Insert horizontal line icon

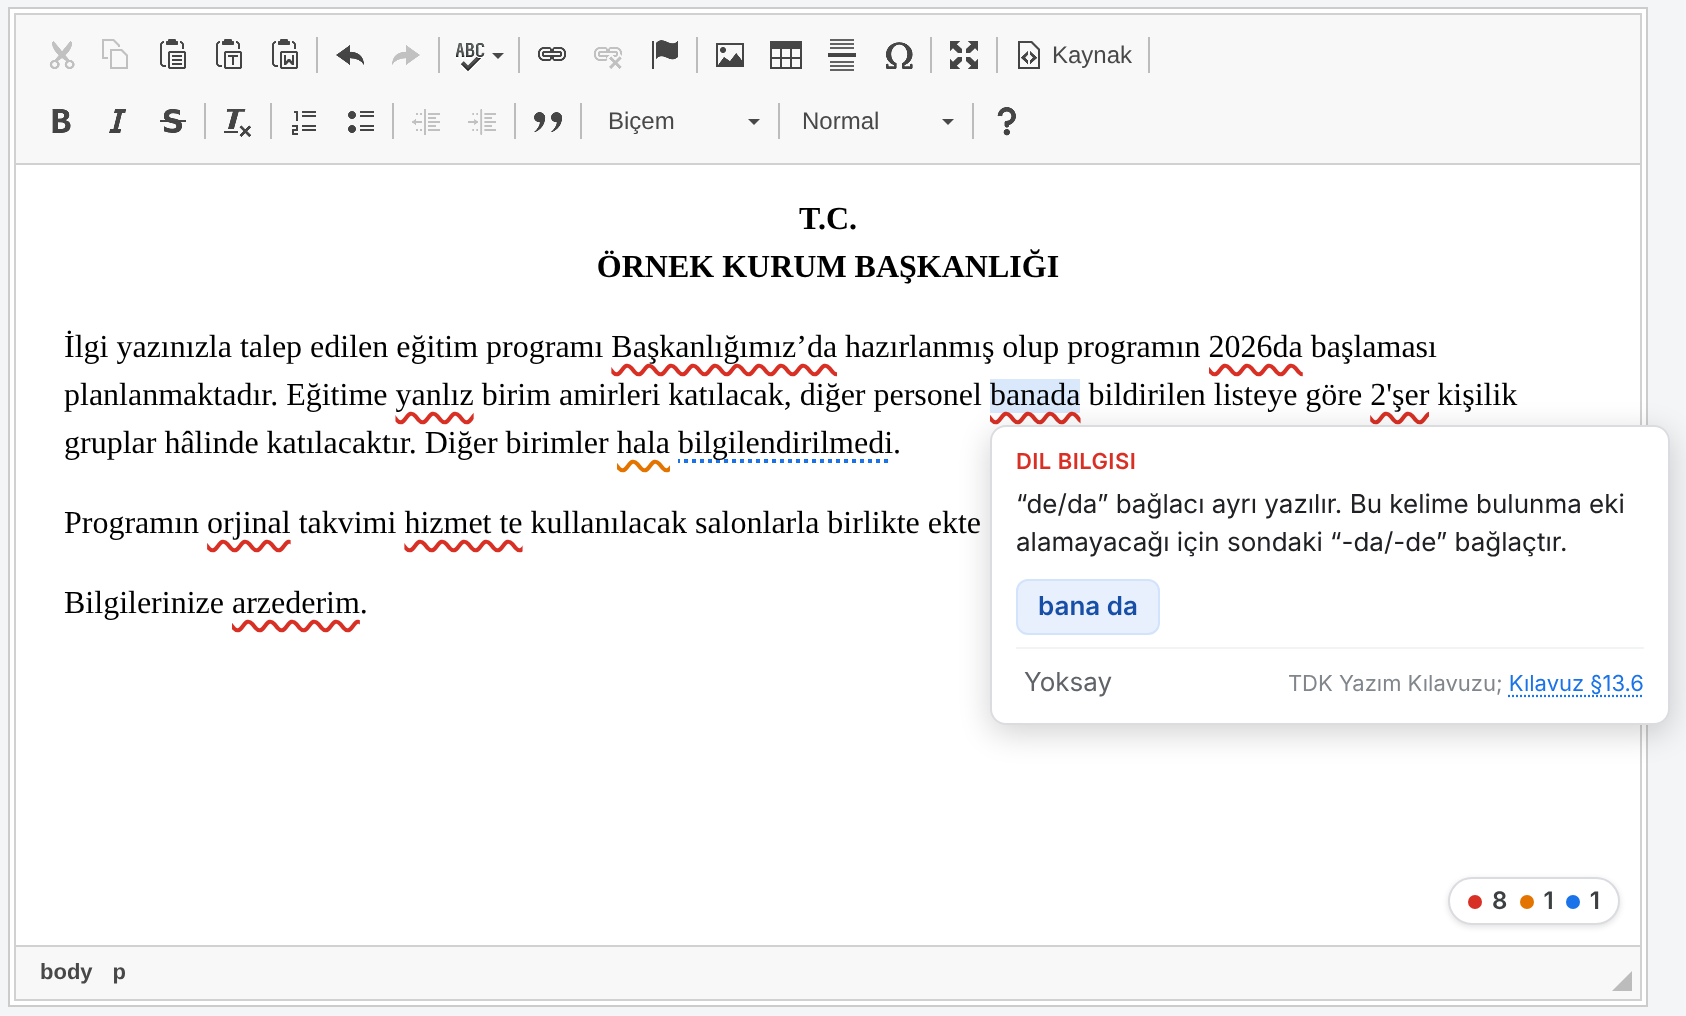(842, 55)
